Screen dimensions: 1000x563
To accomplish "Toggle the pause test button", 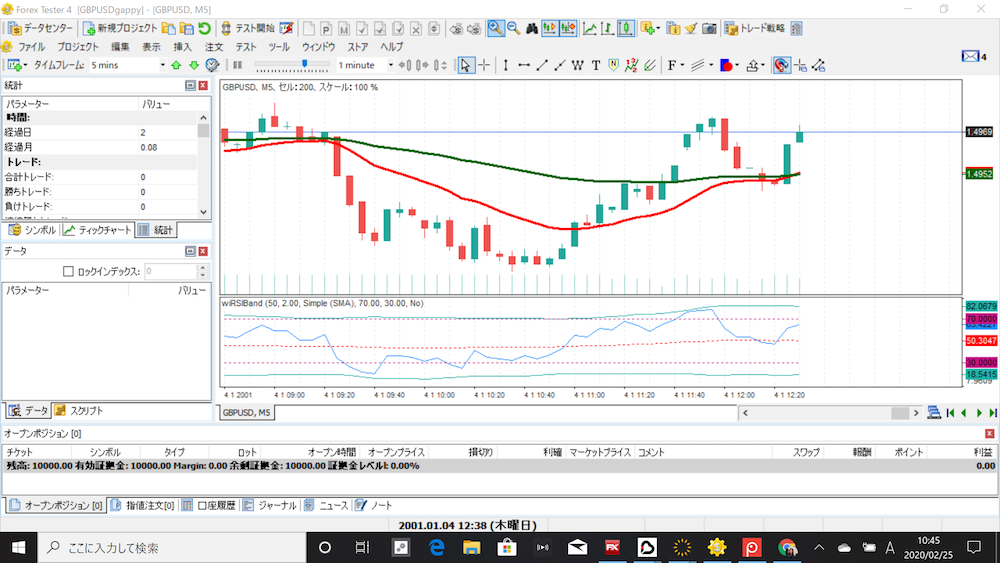I will click(237, 65).
